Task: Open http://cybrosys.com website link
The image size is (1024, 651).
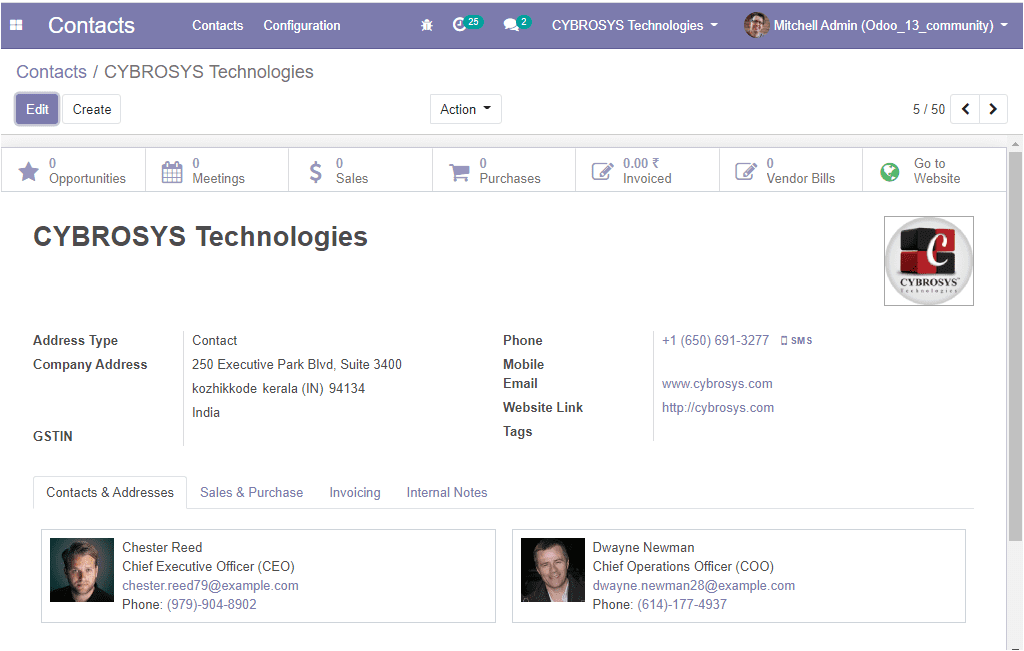Action: pos(718,407)
